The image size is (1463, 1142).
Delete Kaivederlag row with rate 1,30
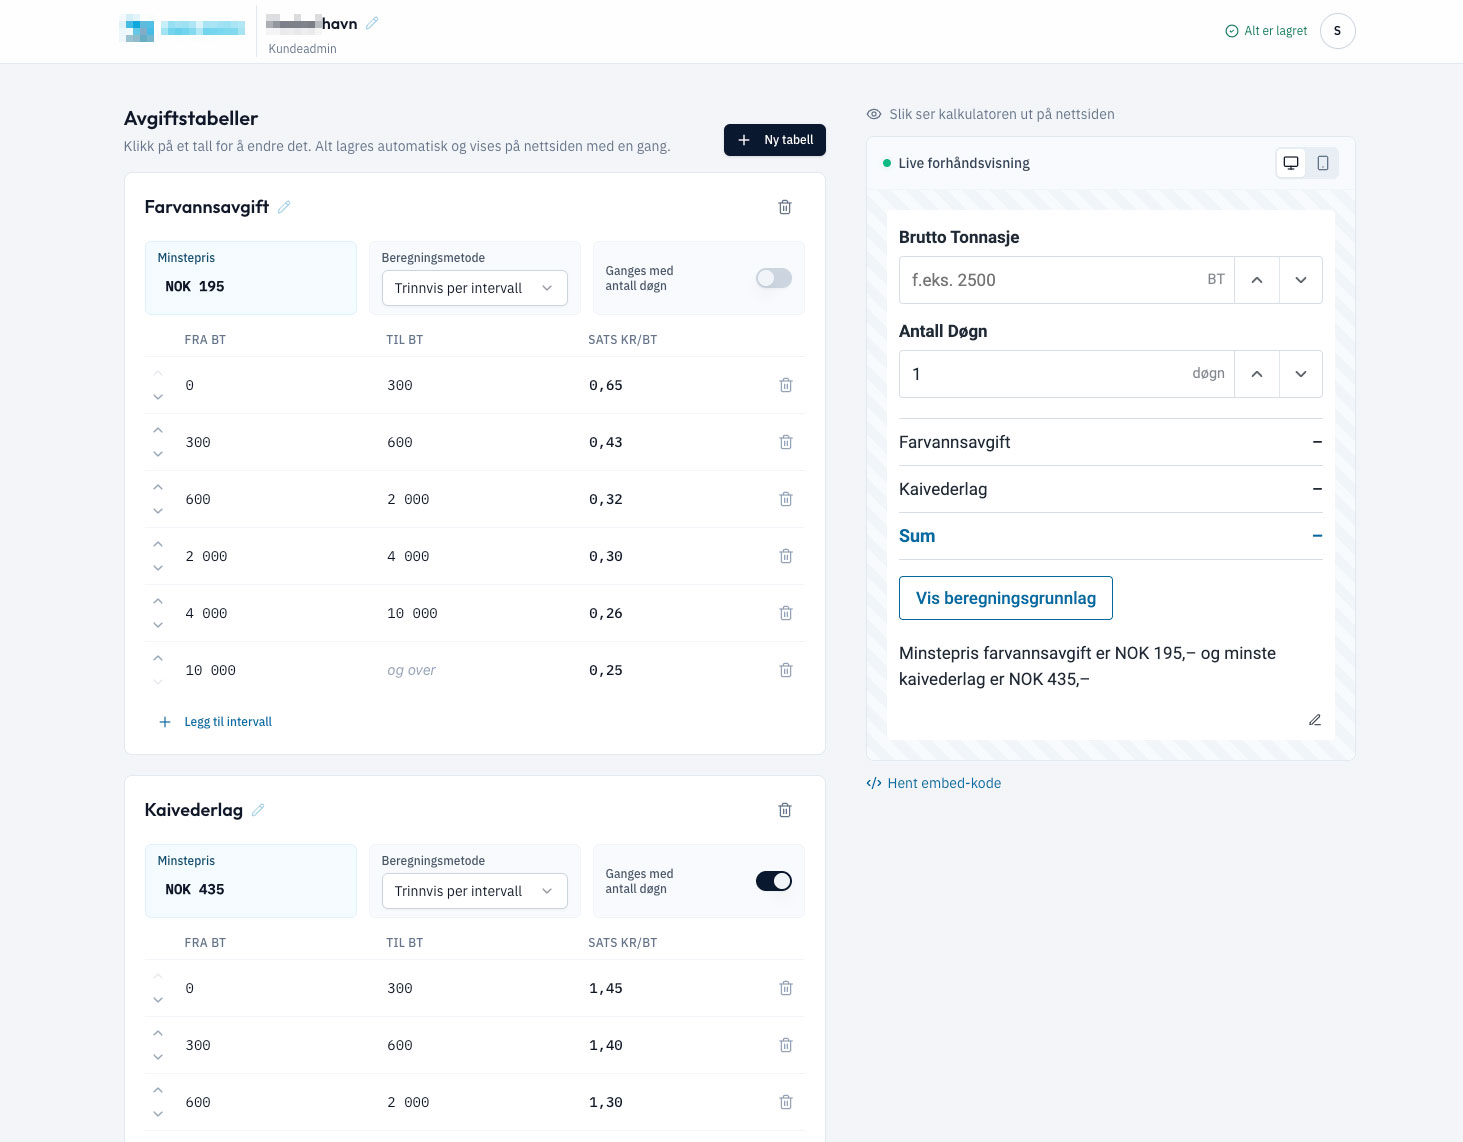tap(786, 1102)
